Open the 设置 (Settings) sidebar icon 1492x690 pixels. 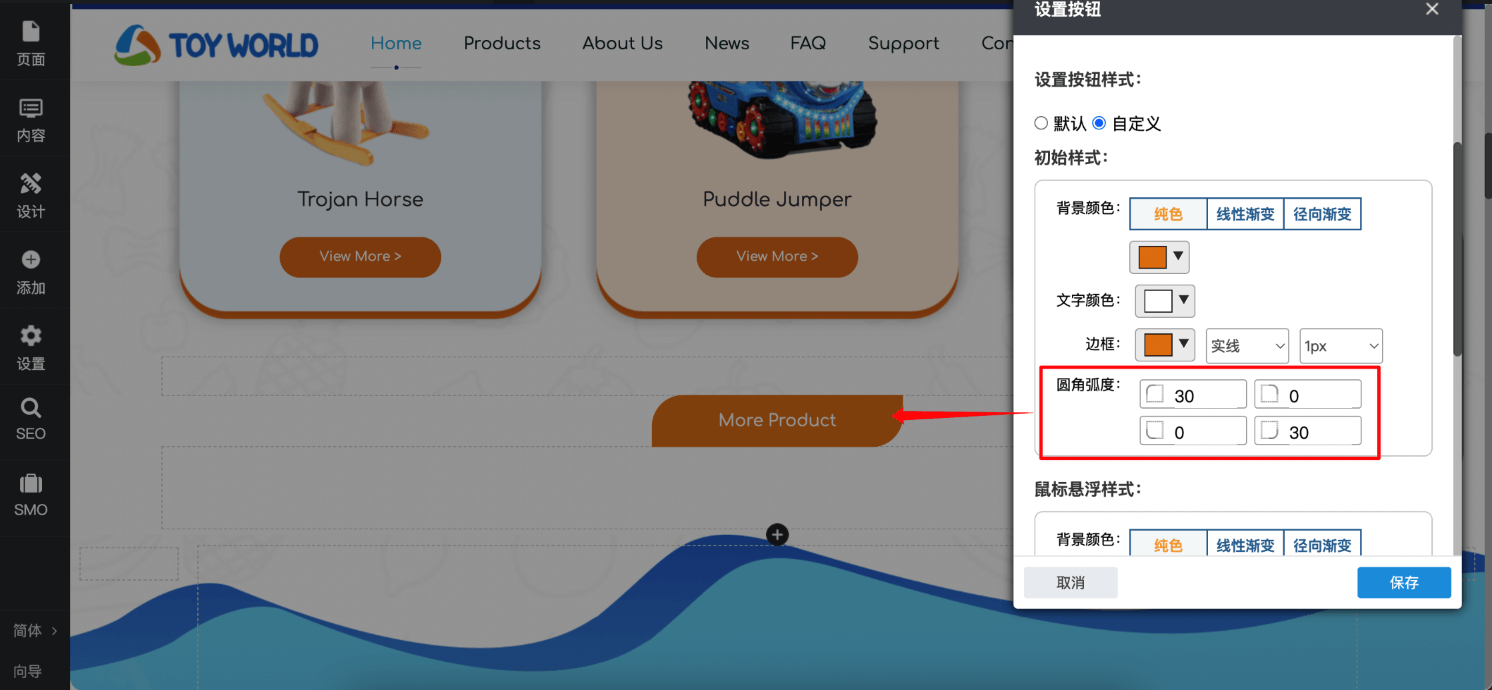pyautogui.click(x=33, y=347)
